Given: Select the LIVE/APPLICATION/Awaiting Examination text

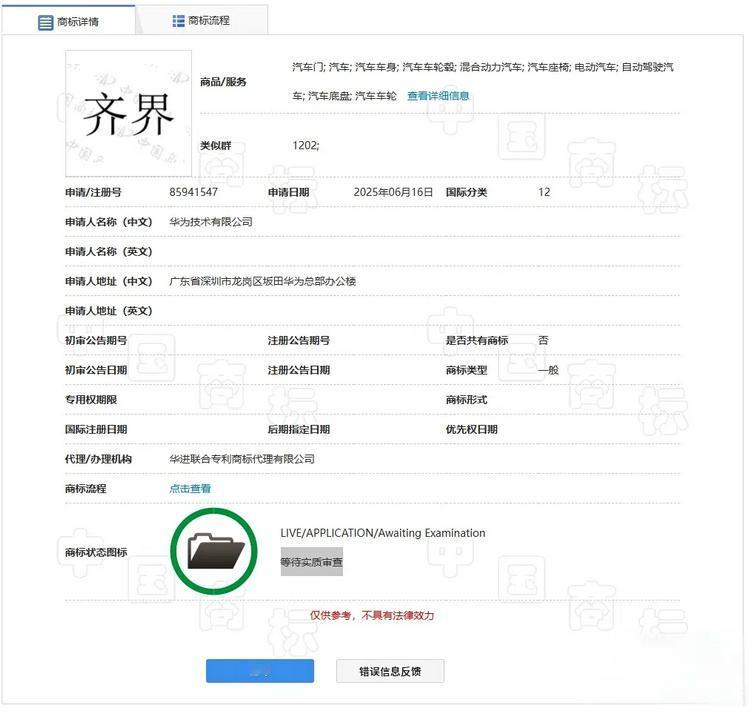Looking at the screenshot, I should 383,533.
